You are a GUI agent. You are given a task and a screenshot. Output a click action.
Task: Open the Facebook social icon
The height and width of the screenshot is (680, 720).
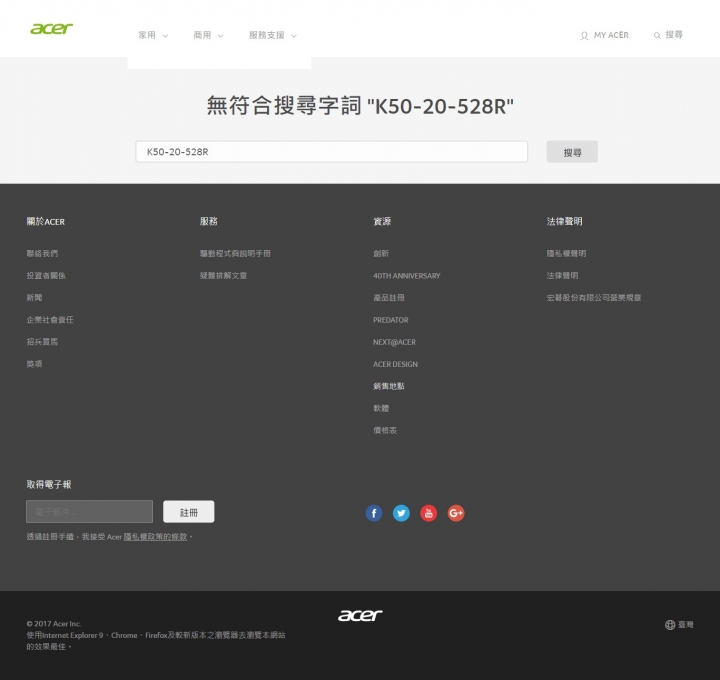coord(374,513)
